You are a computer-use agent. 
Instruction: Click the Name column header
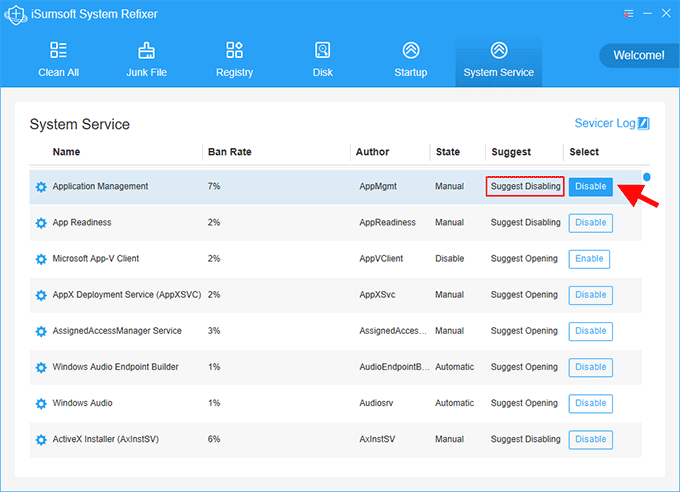pyautogui.click(x=66, y=152)
